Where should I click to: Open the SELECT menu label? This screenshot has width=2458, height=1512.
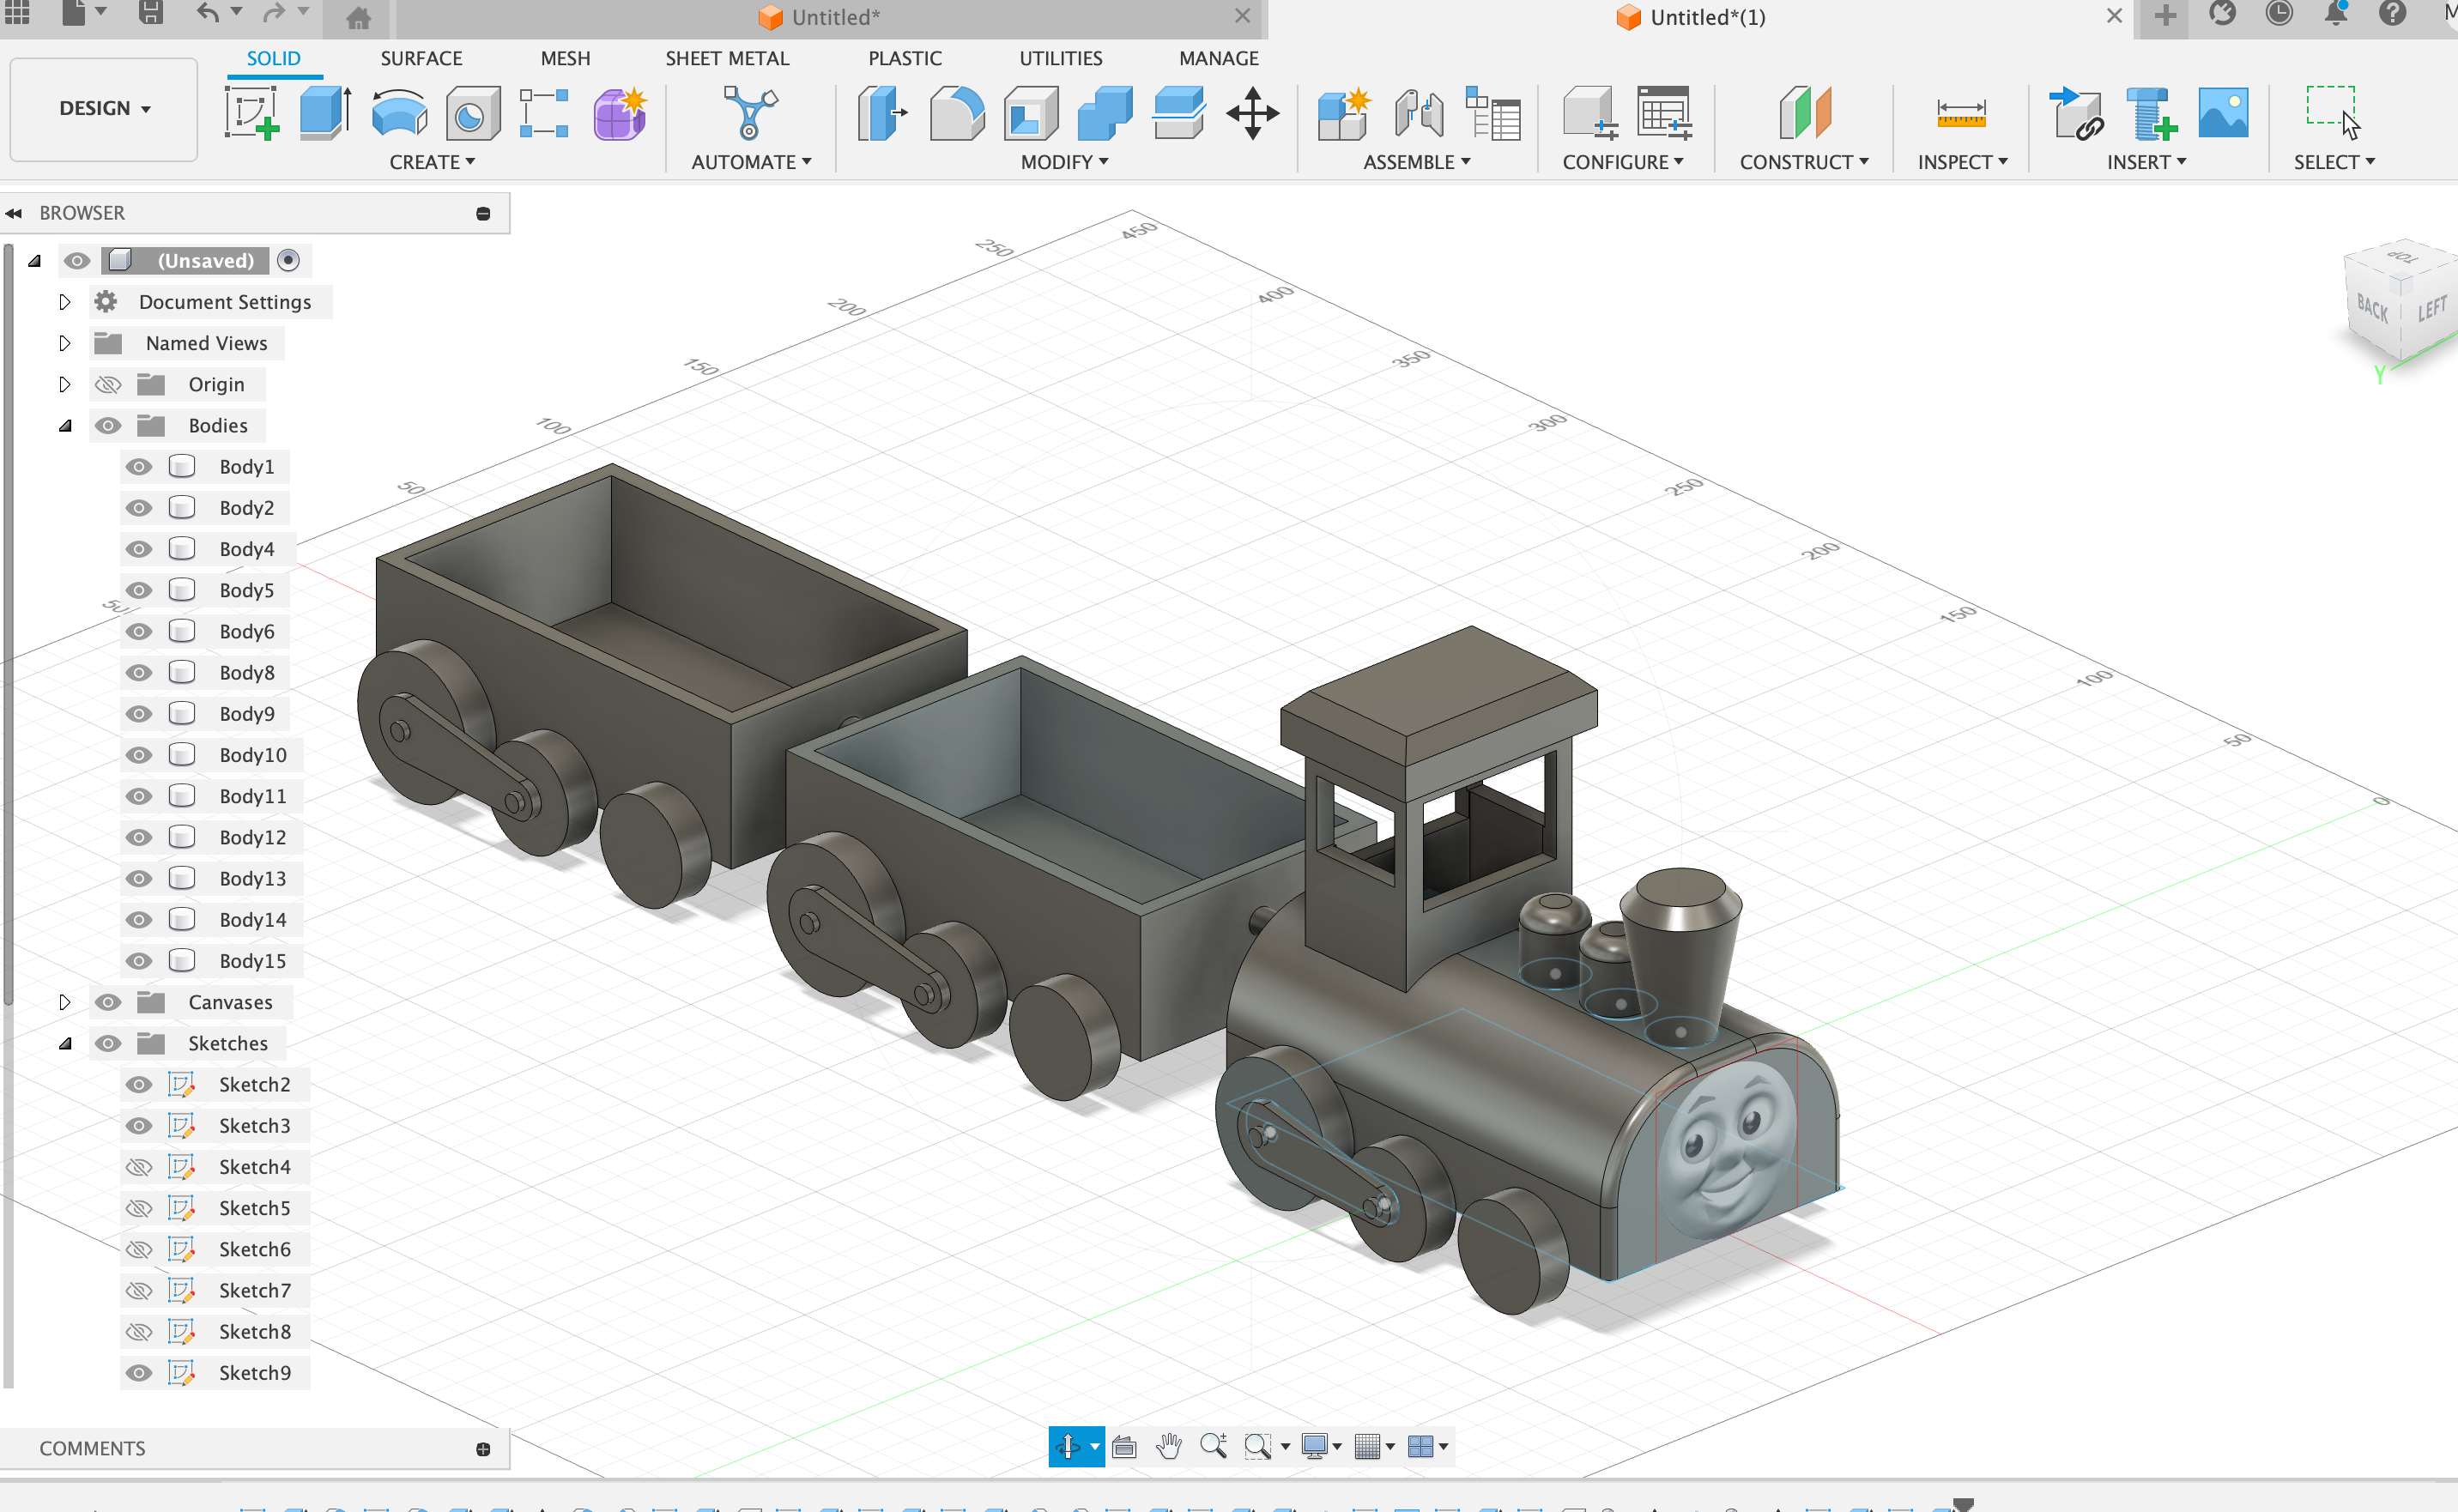(2334, 162)
